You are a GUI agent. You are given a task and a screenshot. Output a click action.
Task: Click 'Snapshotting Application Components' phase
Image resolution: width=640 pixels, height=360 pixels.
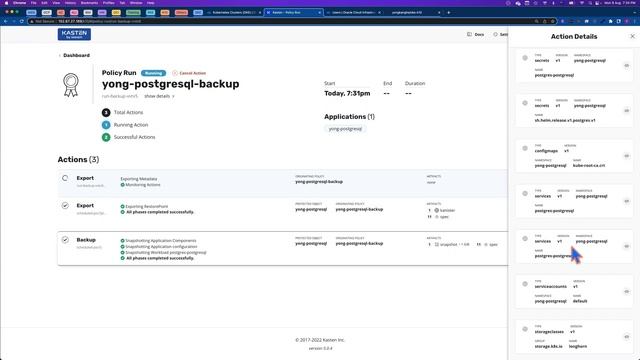(161, 241)
